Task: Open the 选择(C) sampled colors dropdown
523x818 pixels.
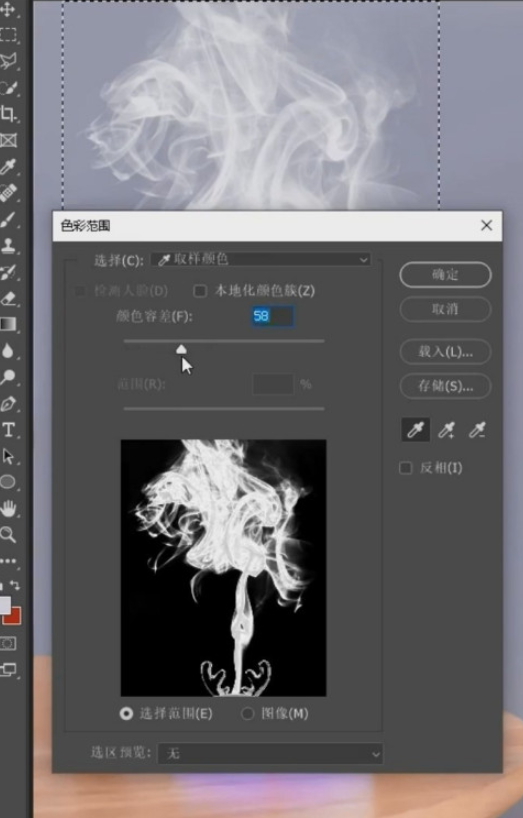Action: (x=261, y=259)
